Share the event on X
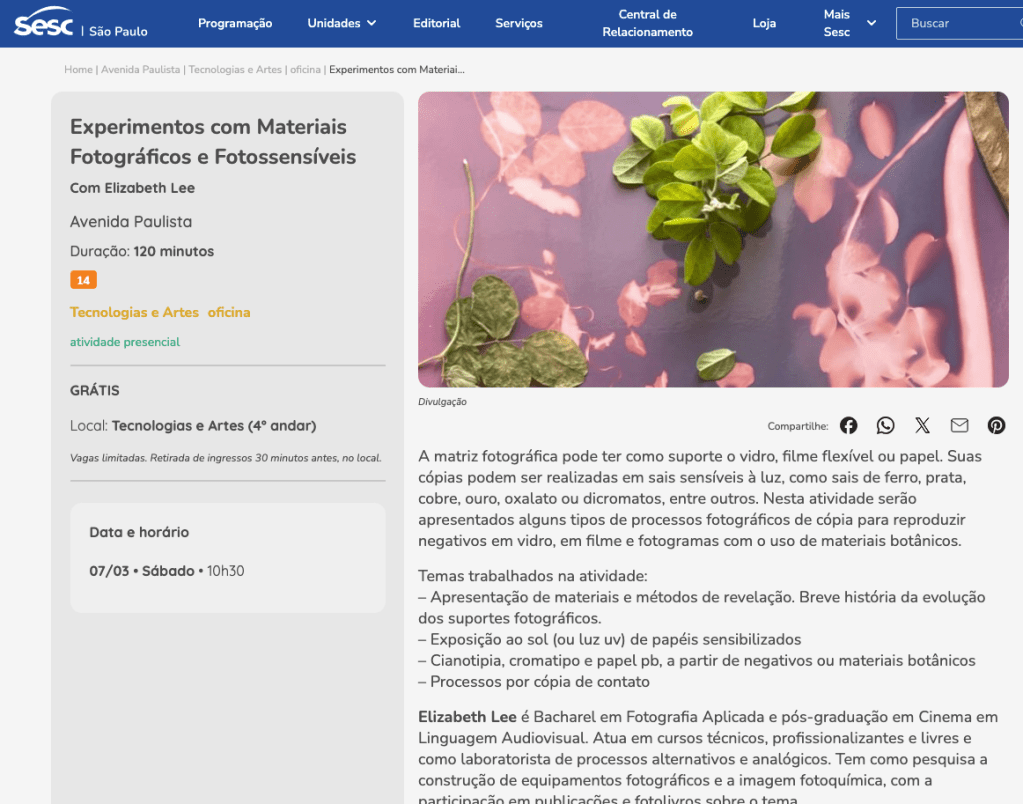 pyautogui.click(x=922, y=425)
